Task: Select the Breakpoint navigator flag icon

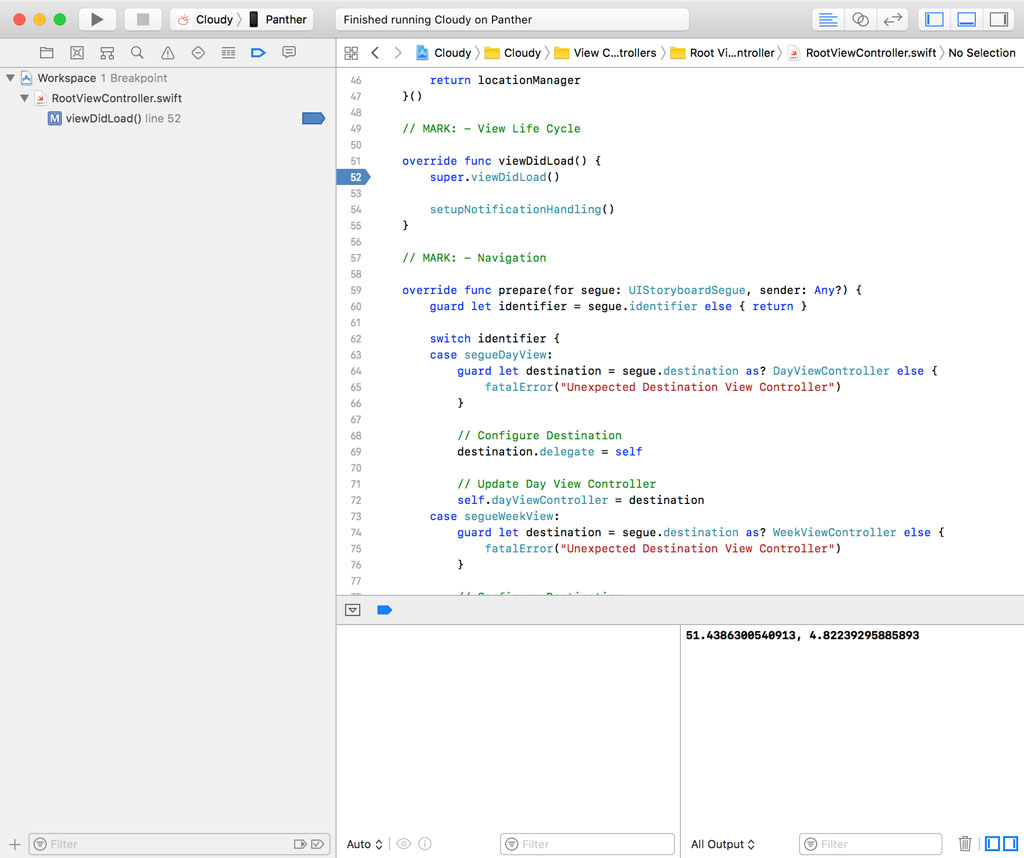Action: click(x=258, y=52)
